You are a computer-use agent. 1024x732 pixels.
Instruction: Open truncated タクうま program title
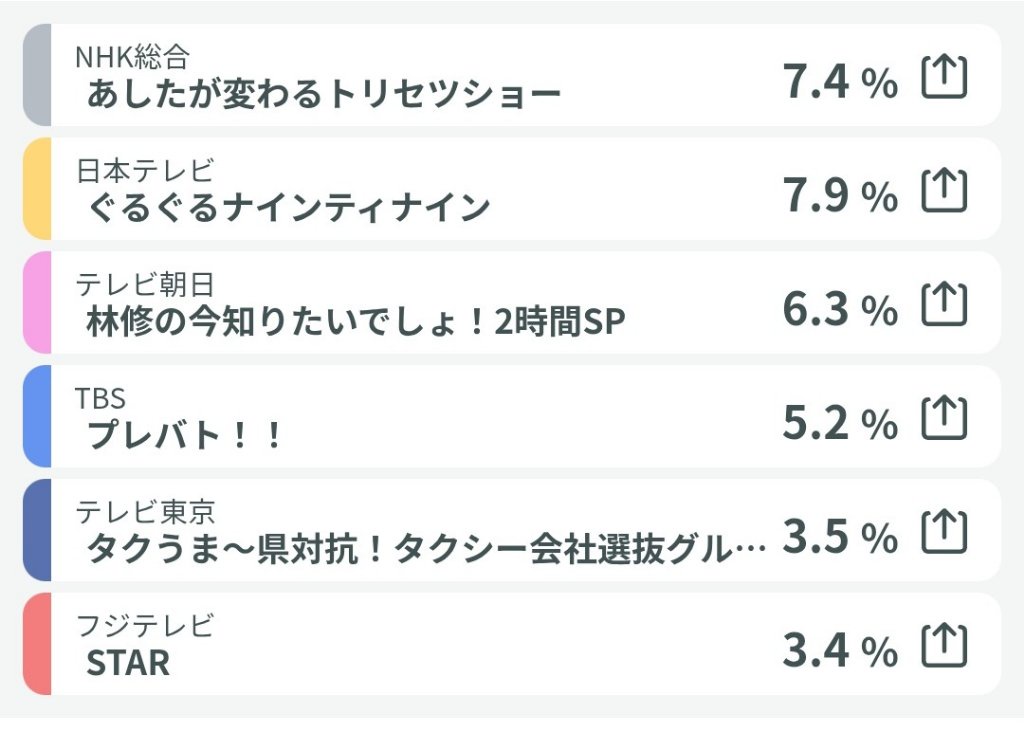426,549
